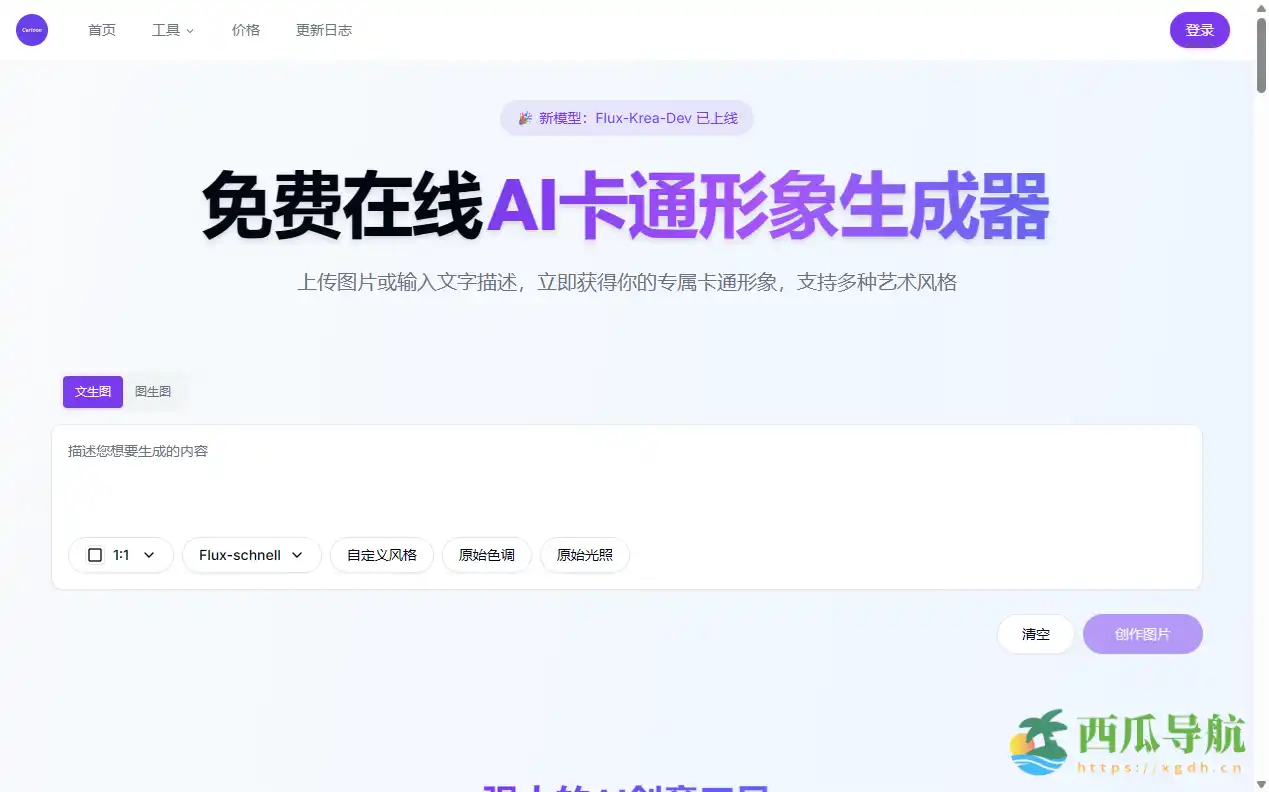The image size is (1269, 792).
Task: Click the 西瓜导航 watermelon watermark logo
Action: [x=1040, y=742]
